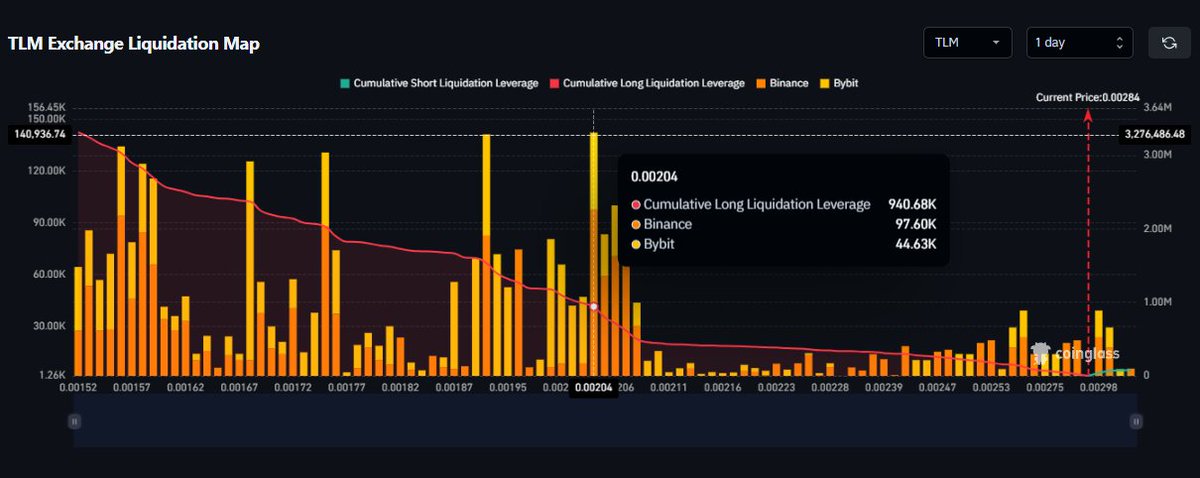Click the 90.00K left axis label

tap(49, 222)
